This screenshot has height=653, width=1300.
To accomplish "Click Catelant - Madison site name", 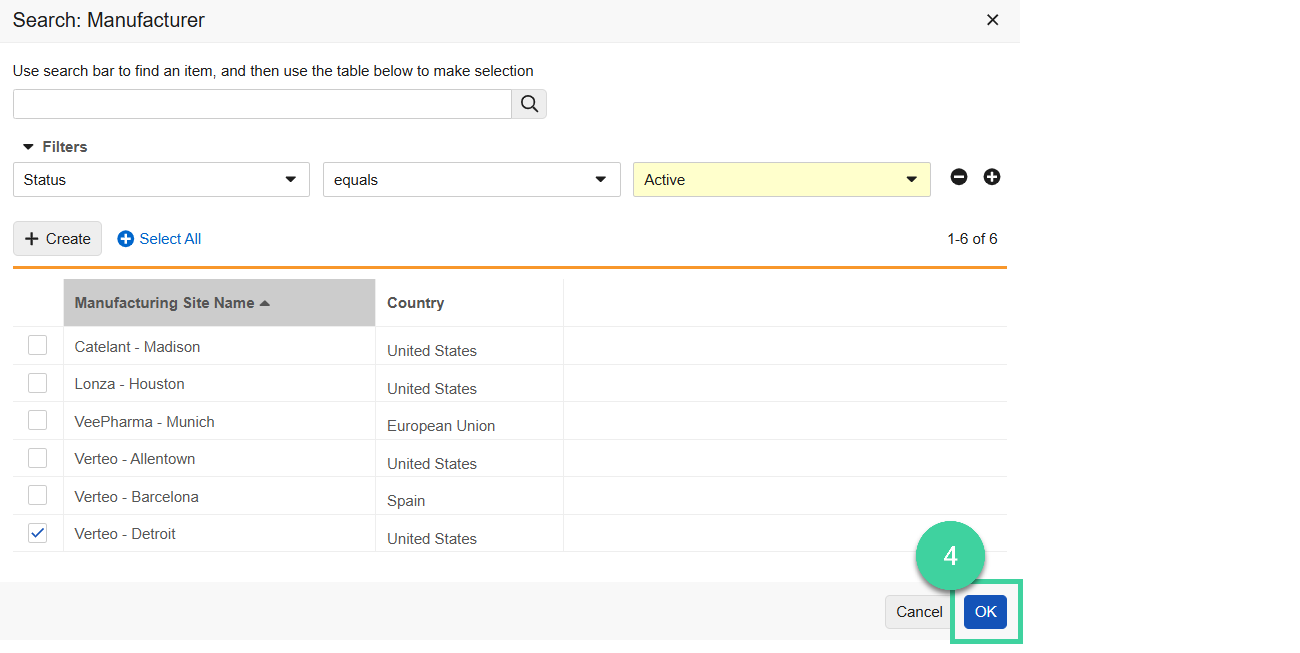I will click(137, 347).
